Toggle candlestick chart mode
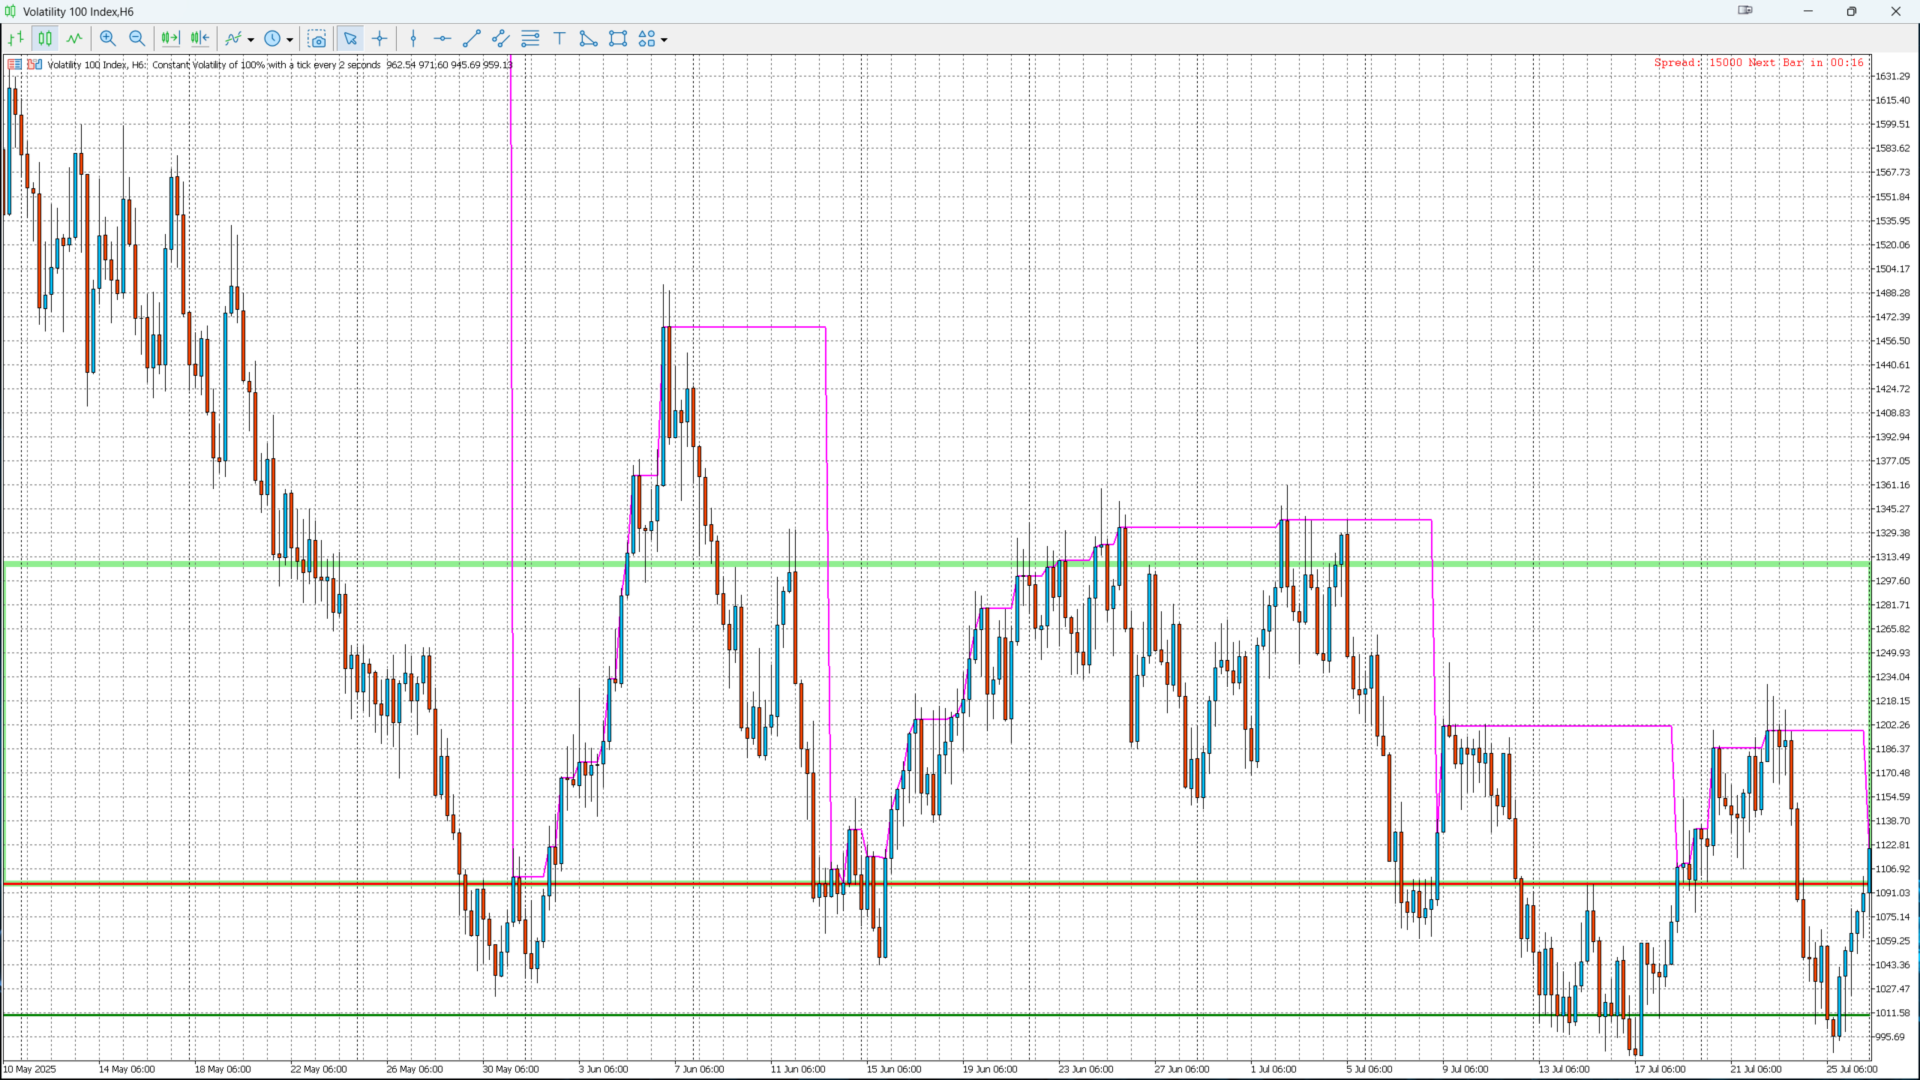Viewport: 1920px width, 1080px height. tap(45, 39)
